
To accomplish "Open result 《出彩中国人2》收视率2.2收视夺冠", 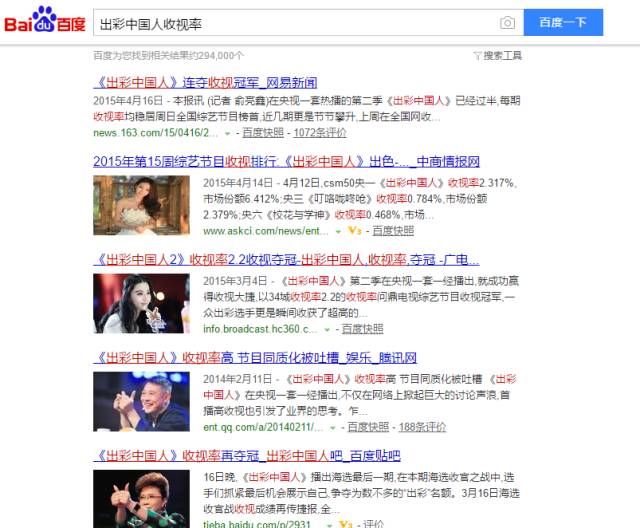I will pyautogui.click(x=286, y=260).
